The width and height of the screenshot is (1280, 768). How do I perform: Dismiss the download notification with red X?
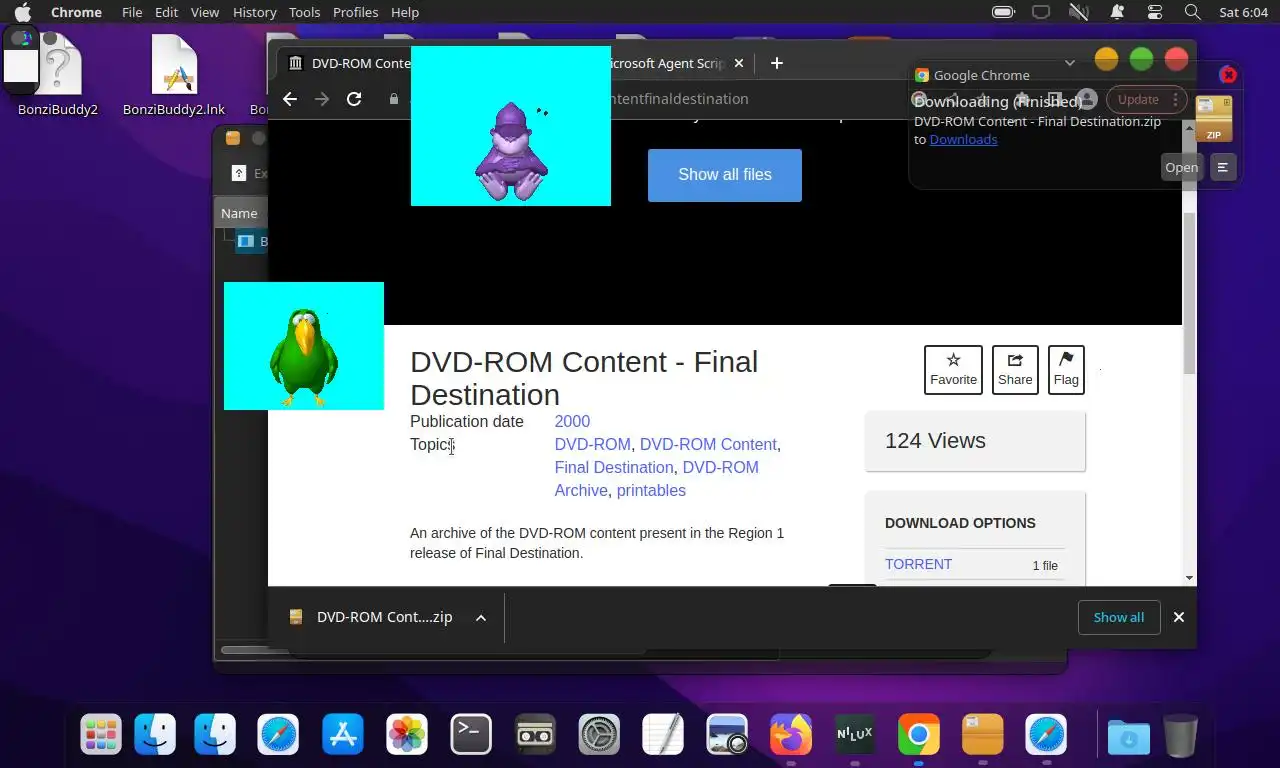point(1229,75)
